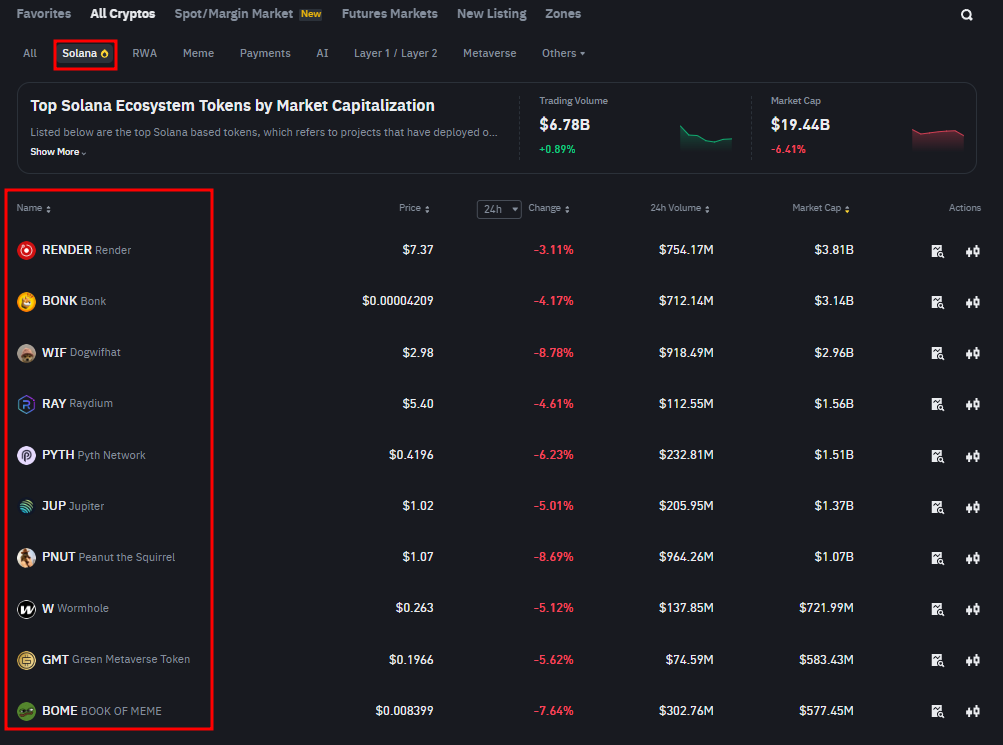
Task: Filter by Layer 1 / Layer 2 category
Action: click(x=395, y=53)
